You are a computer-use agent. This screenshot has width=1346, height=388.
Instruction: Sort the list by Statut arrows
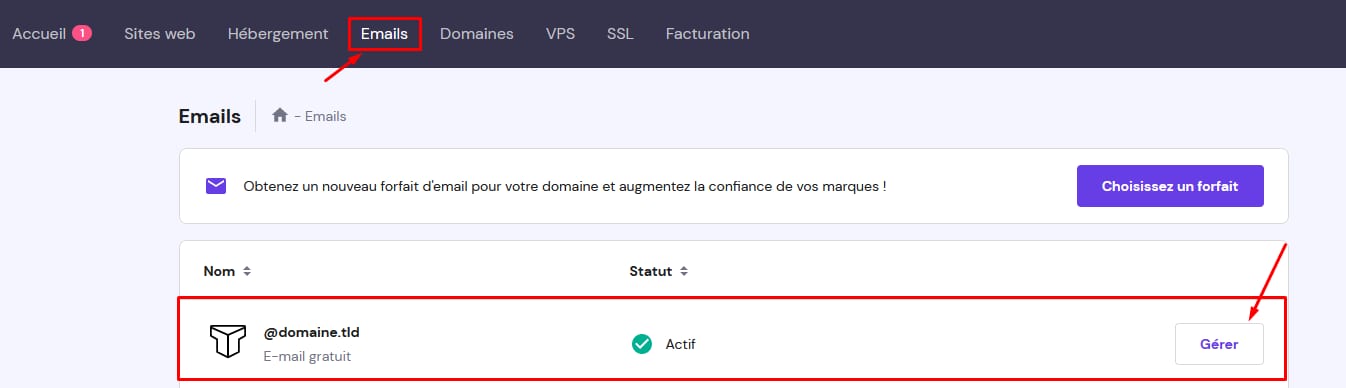click(683, 271)
